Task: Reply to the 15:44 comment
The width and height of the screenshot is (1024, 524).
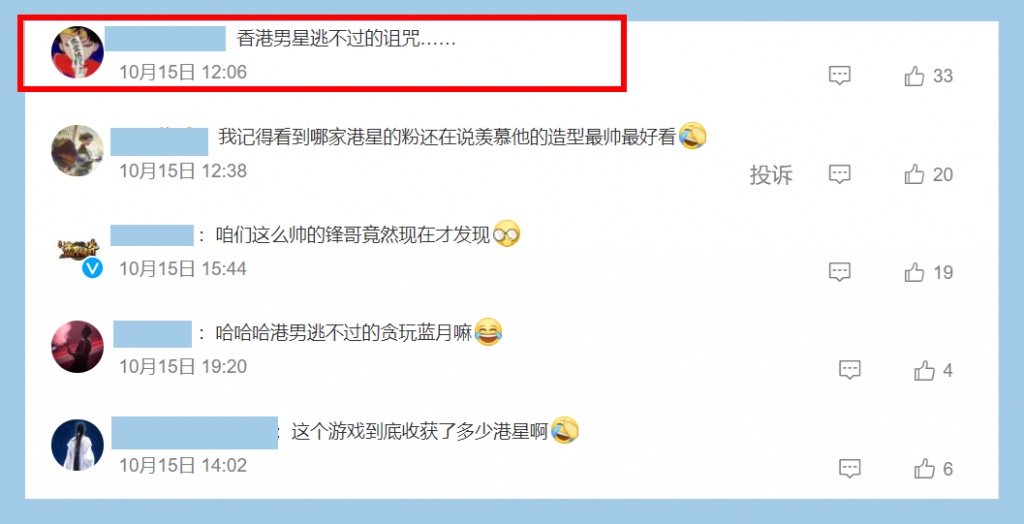Action: pyautogui.click(x=839, y=272)
